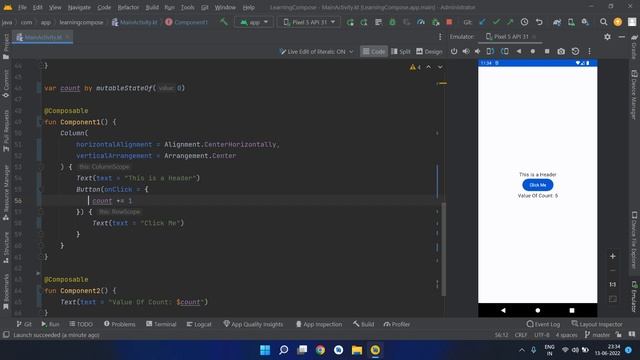Click the warnings count indicator in editor
Viewport: 640px width, 360px height.
(415, 67)
